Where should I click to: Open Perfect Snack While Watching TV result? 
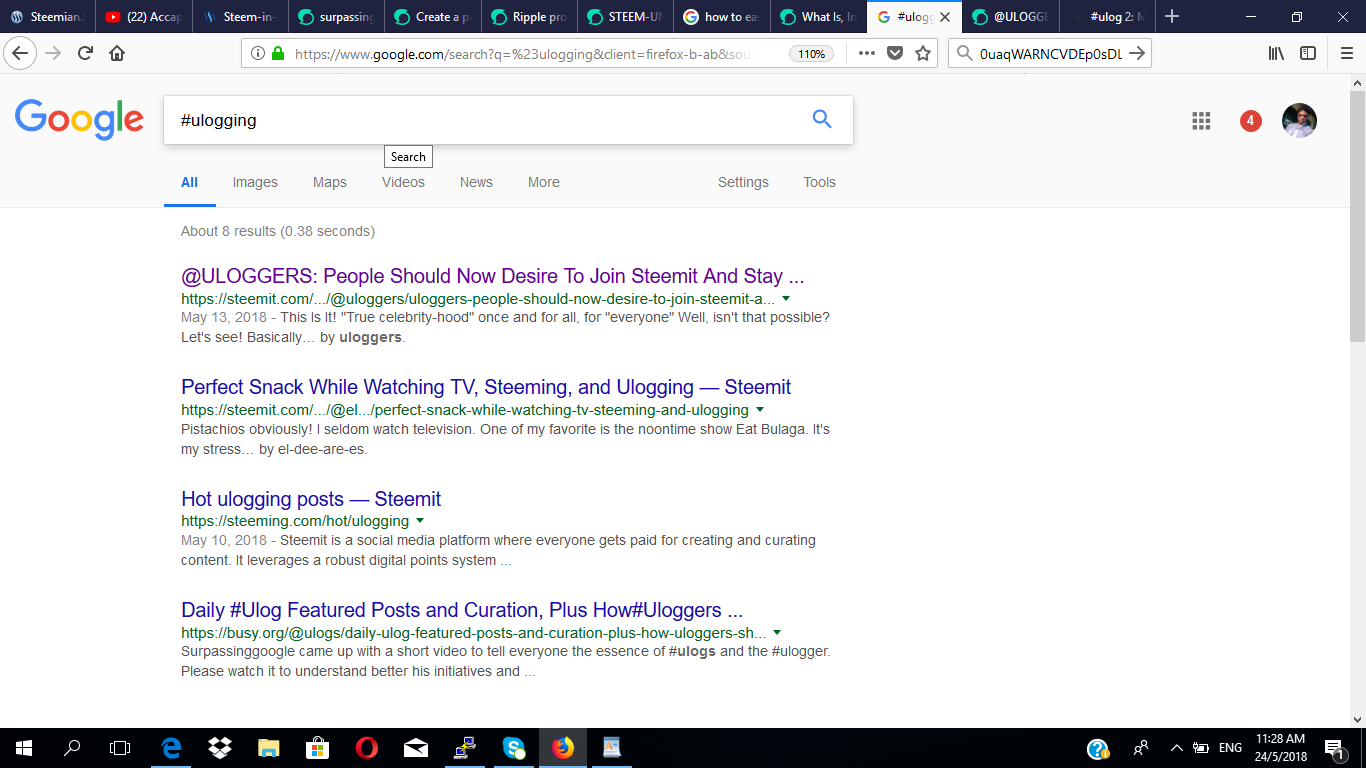pos(486,387)
